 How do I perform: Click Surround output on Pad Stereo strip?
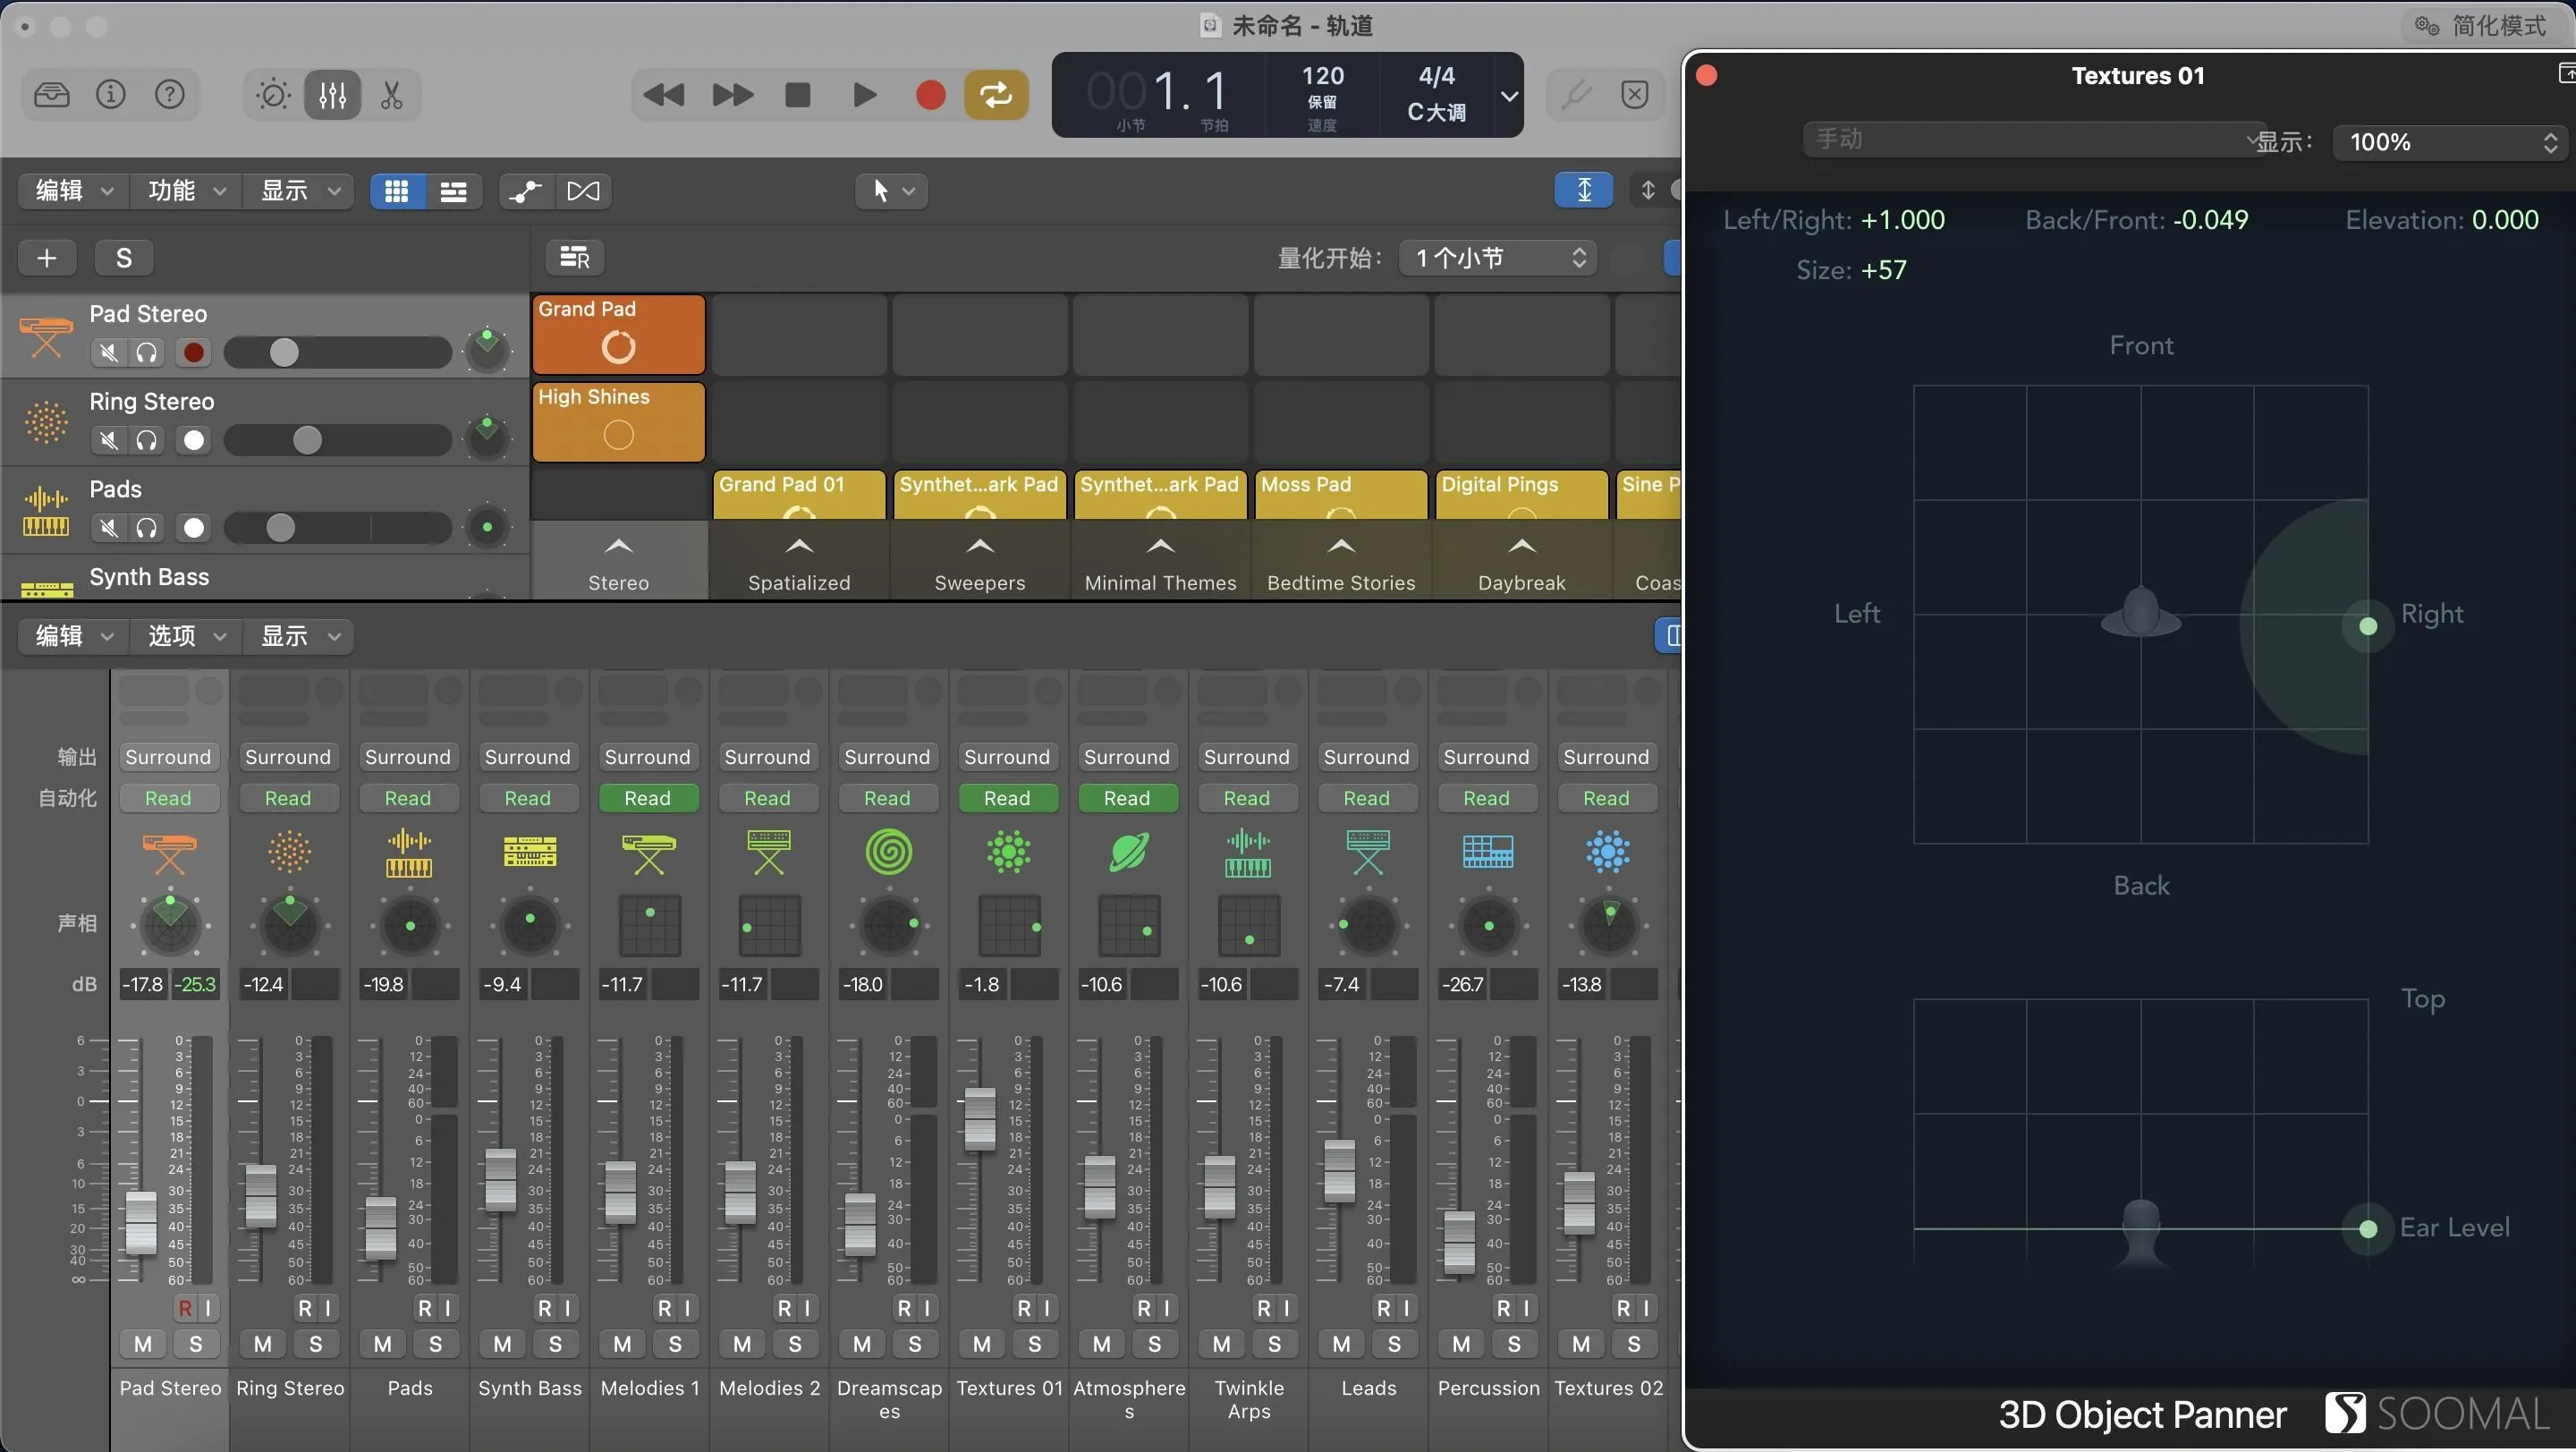[168, 757]
